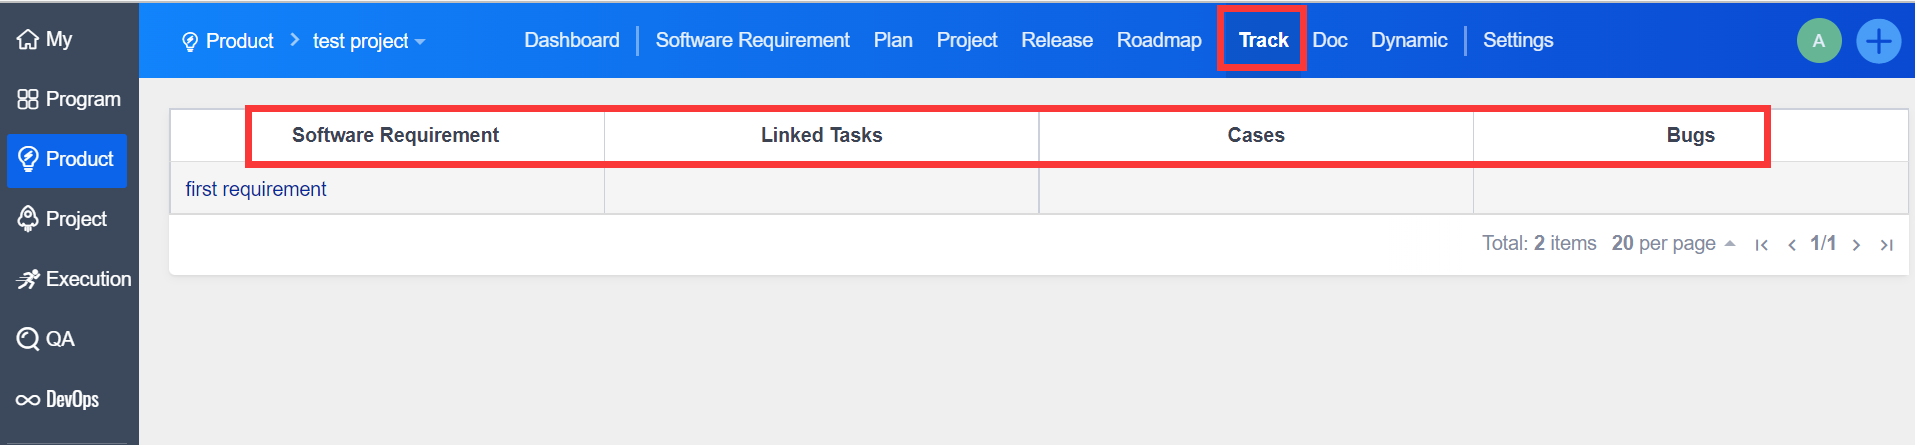This screenshot has width=1915, height=445.
Task: Go to the next page arrow
Action: pyautogui.click(x=1856, y=244)
